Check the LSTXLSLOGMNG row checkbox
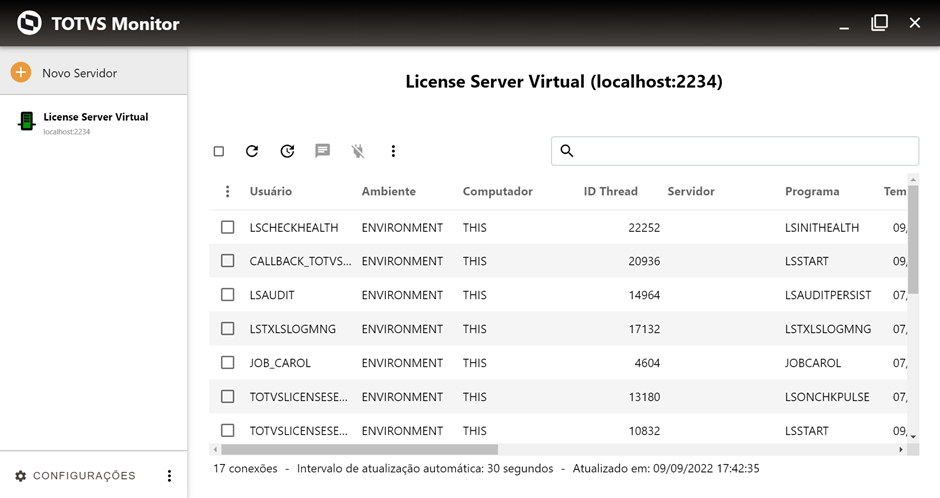The width and height of the screenshot is (940, 498). tap(228, 328)
